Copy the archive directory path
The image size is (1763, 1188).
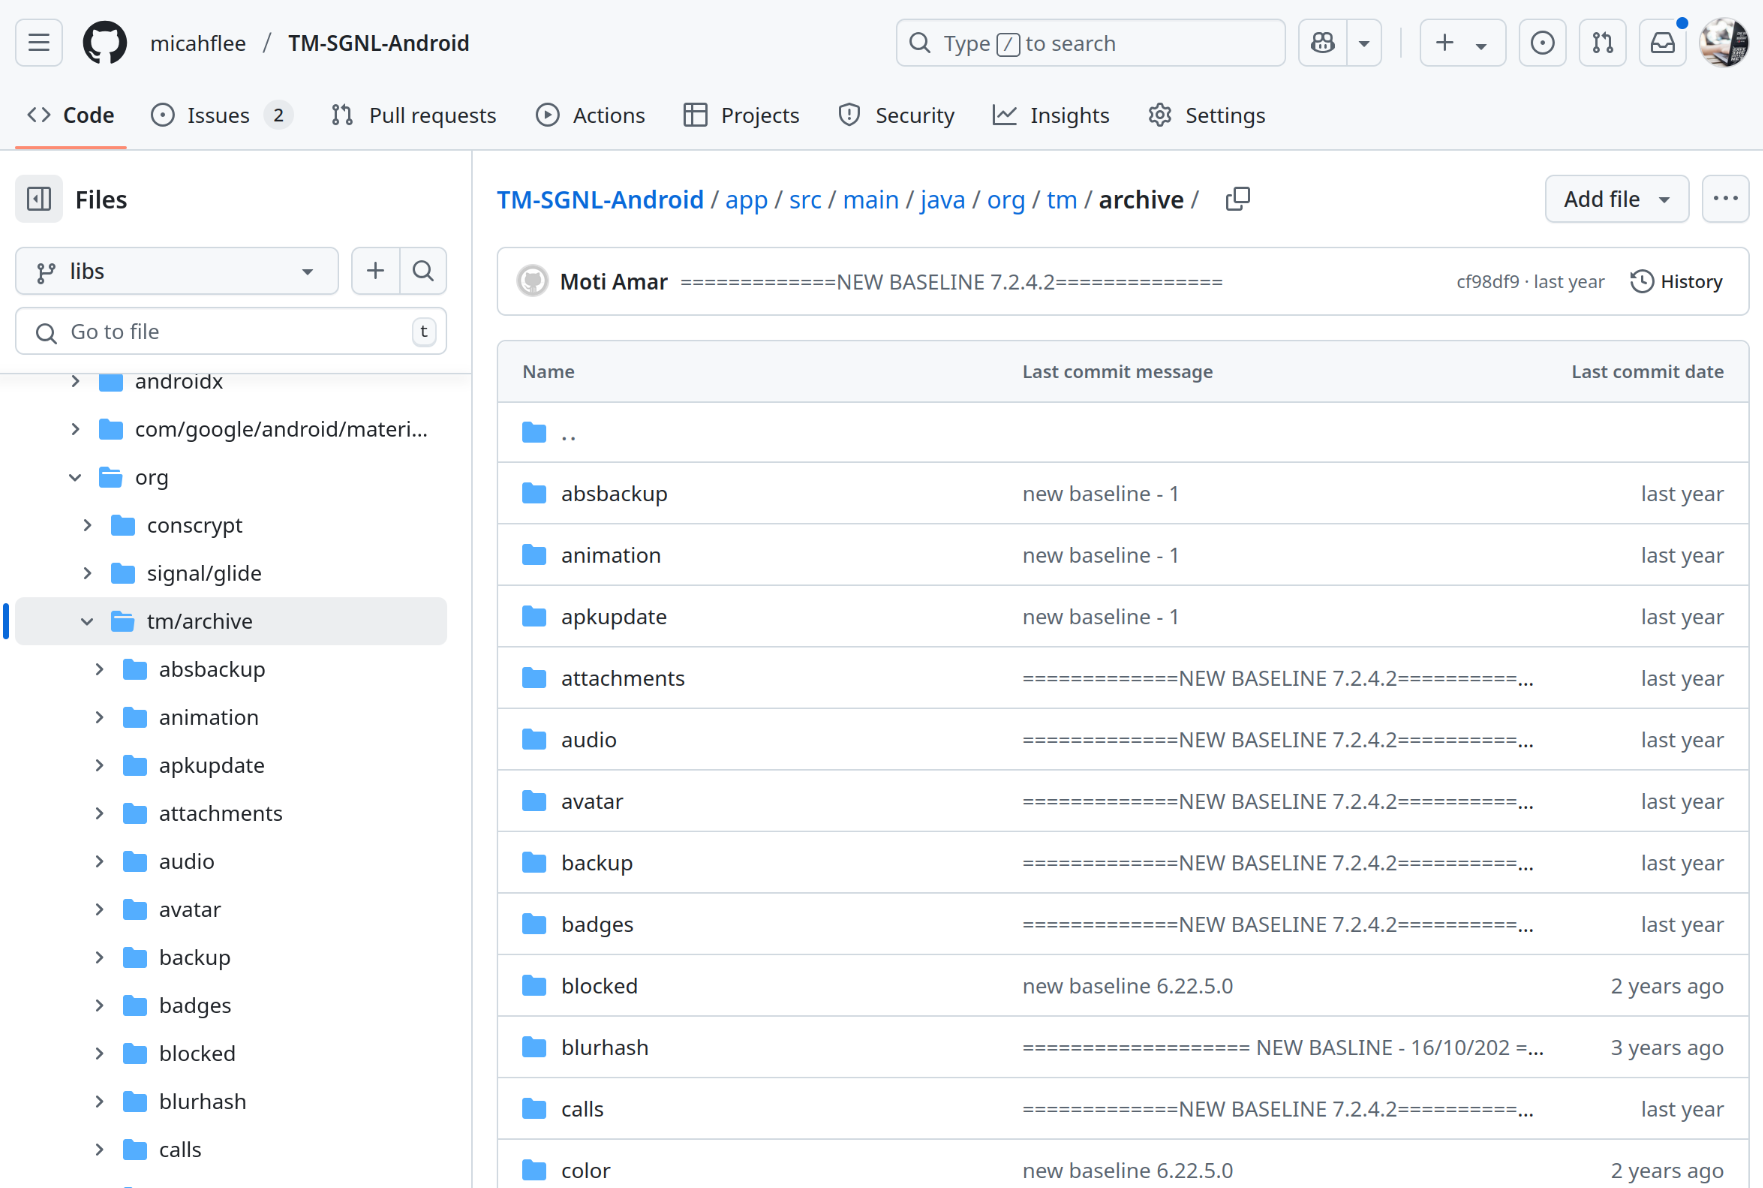[x=1238, y=199]
